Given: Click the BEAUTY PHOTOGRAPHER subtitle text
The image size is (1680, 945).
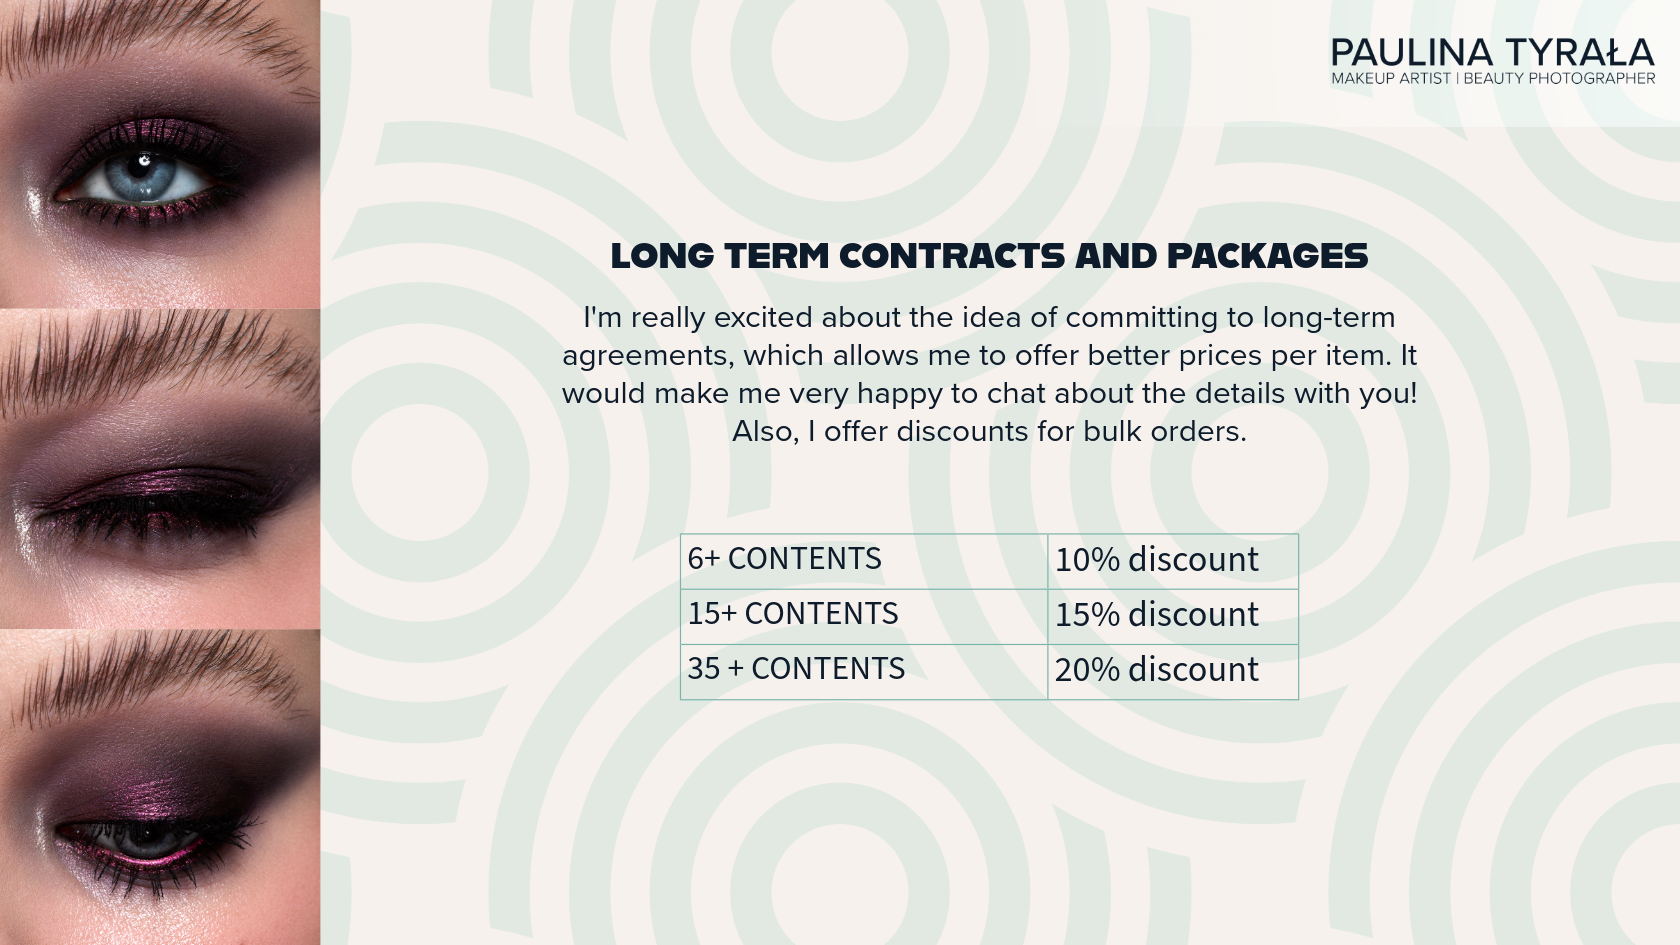Looking at the screenshot, I should click(x=1559, y=79).
